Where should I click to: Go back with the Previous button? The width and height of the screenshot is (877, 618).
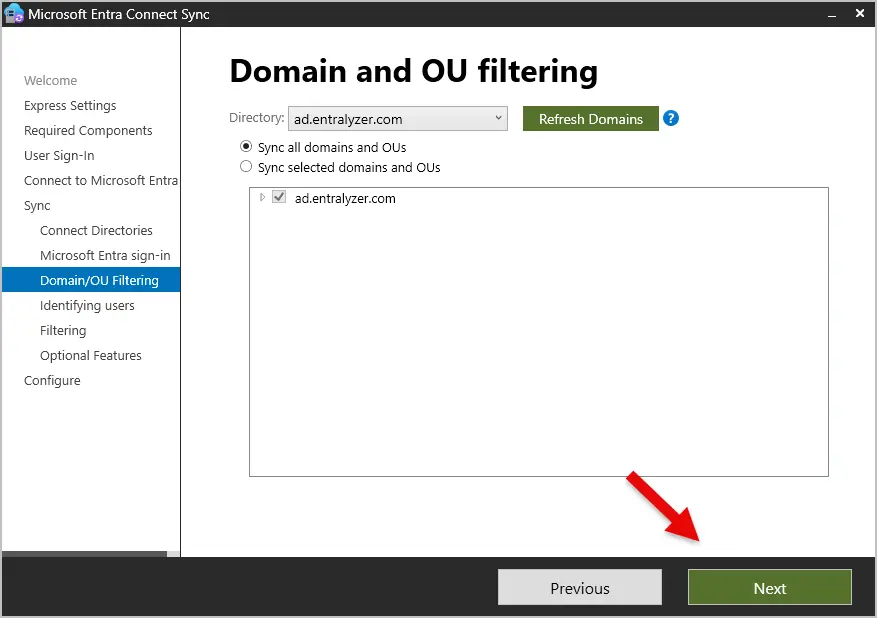pos(579,588)
